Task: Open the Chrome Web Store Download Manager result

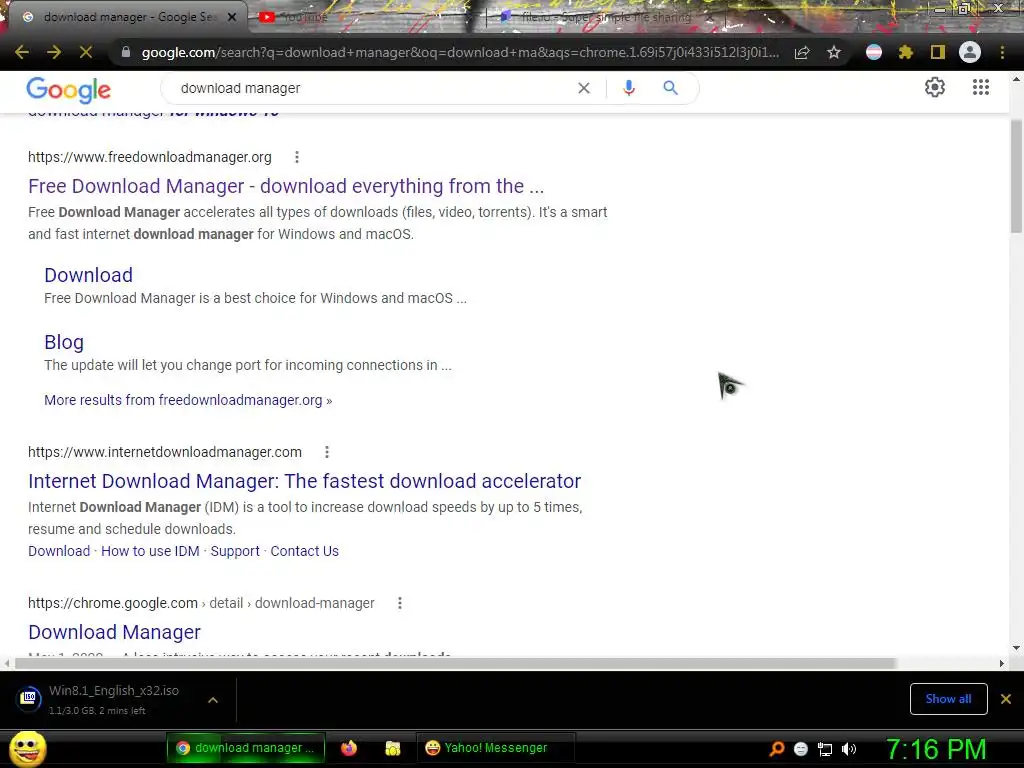Action: (114, 632)
